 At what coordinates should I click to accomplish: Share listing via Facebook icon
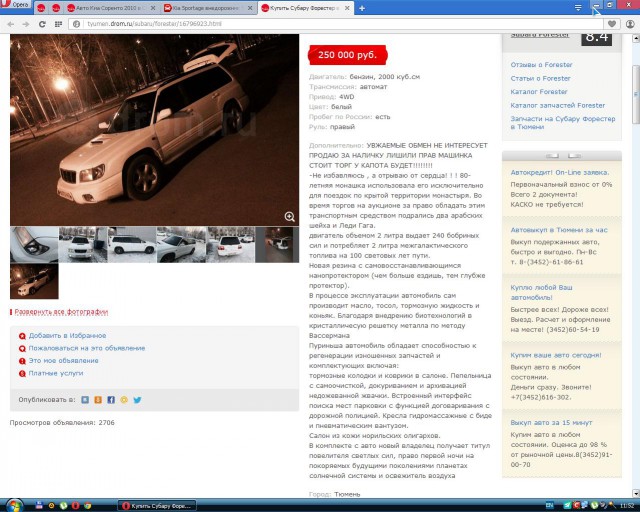point(111,399)
